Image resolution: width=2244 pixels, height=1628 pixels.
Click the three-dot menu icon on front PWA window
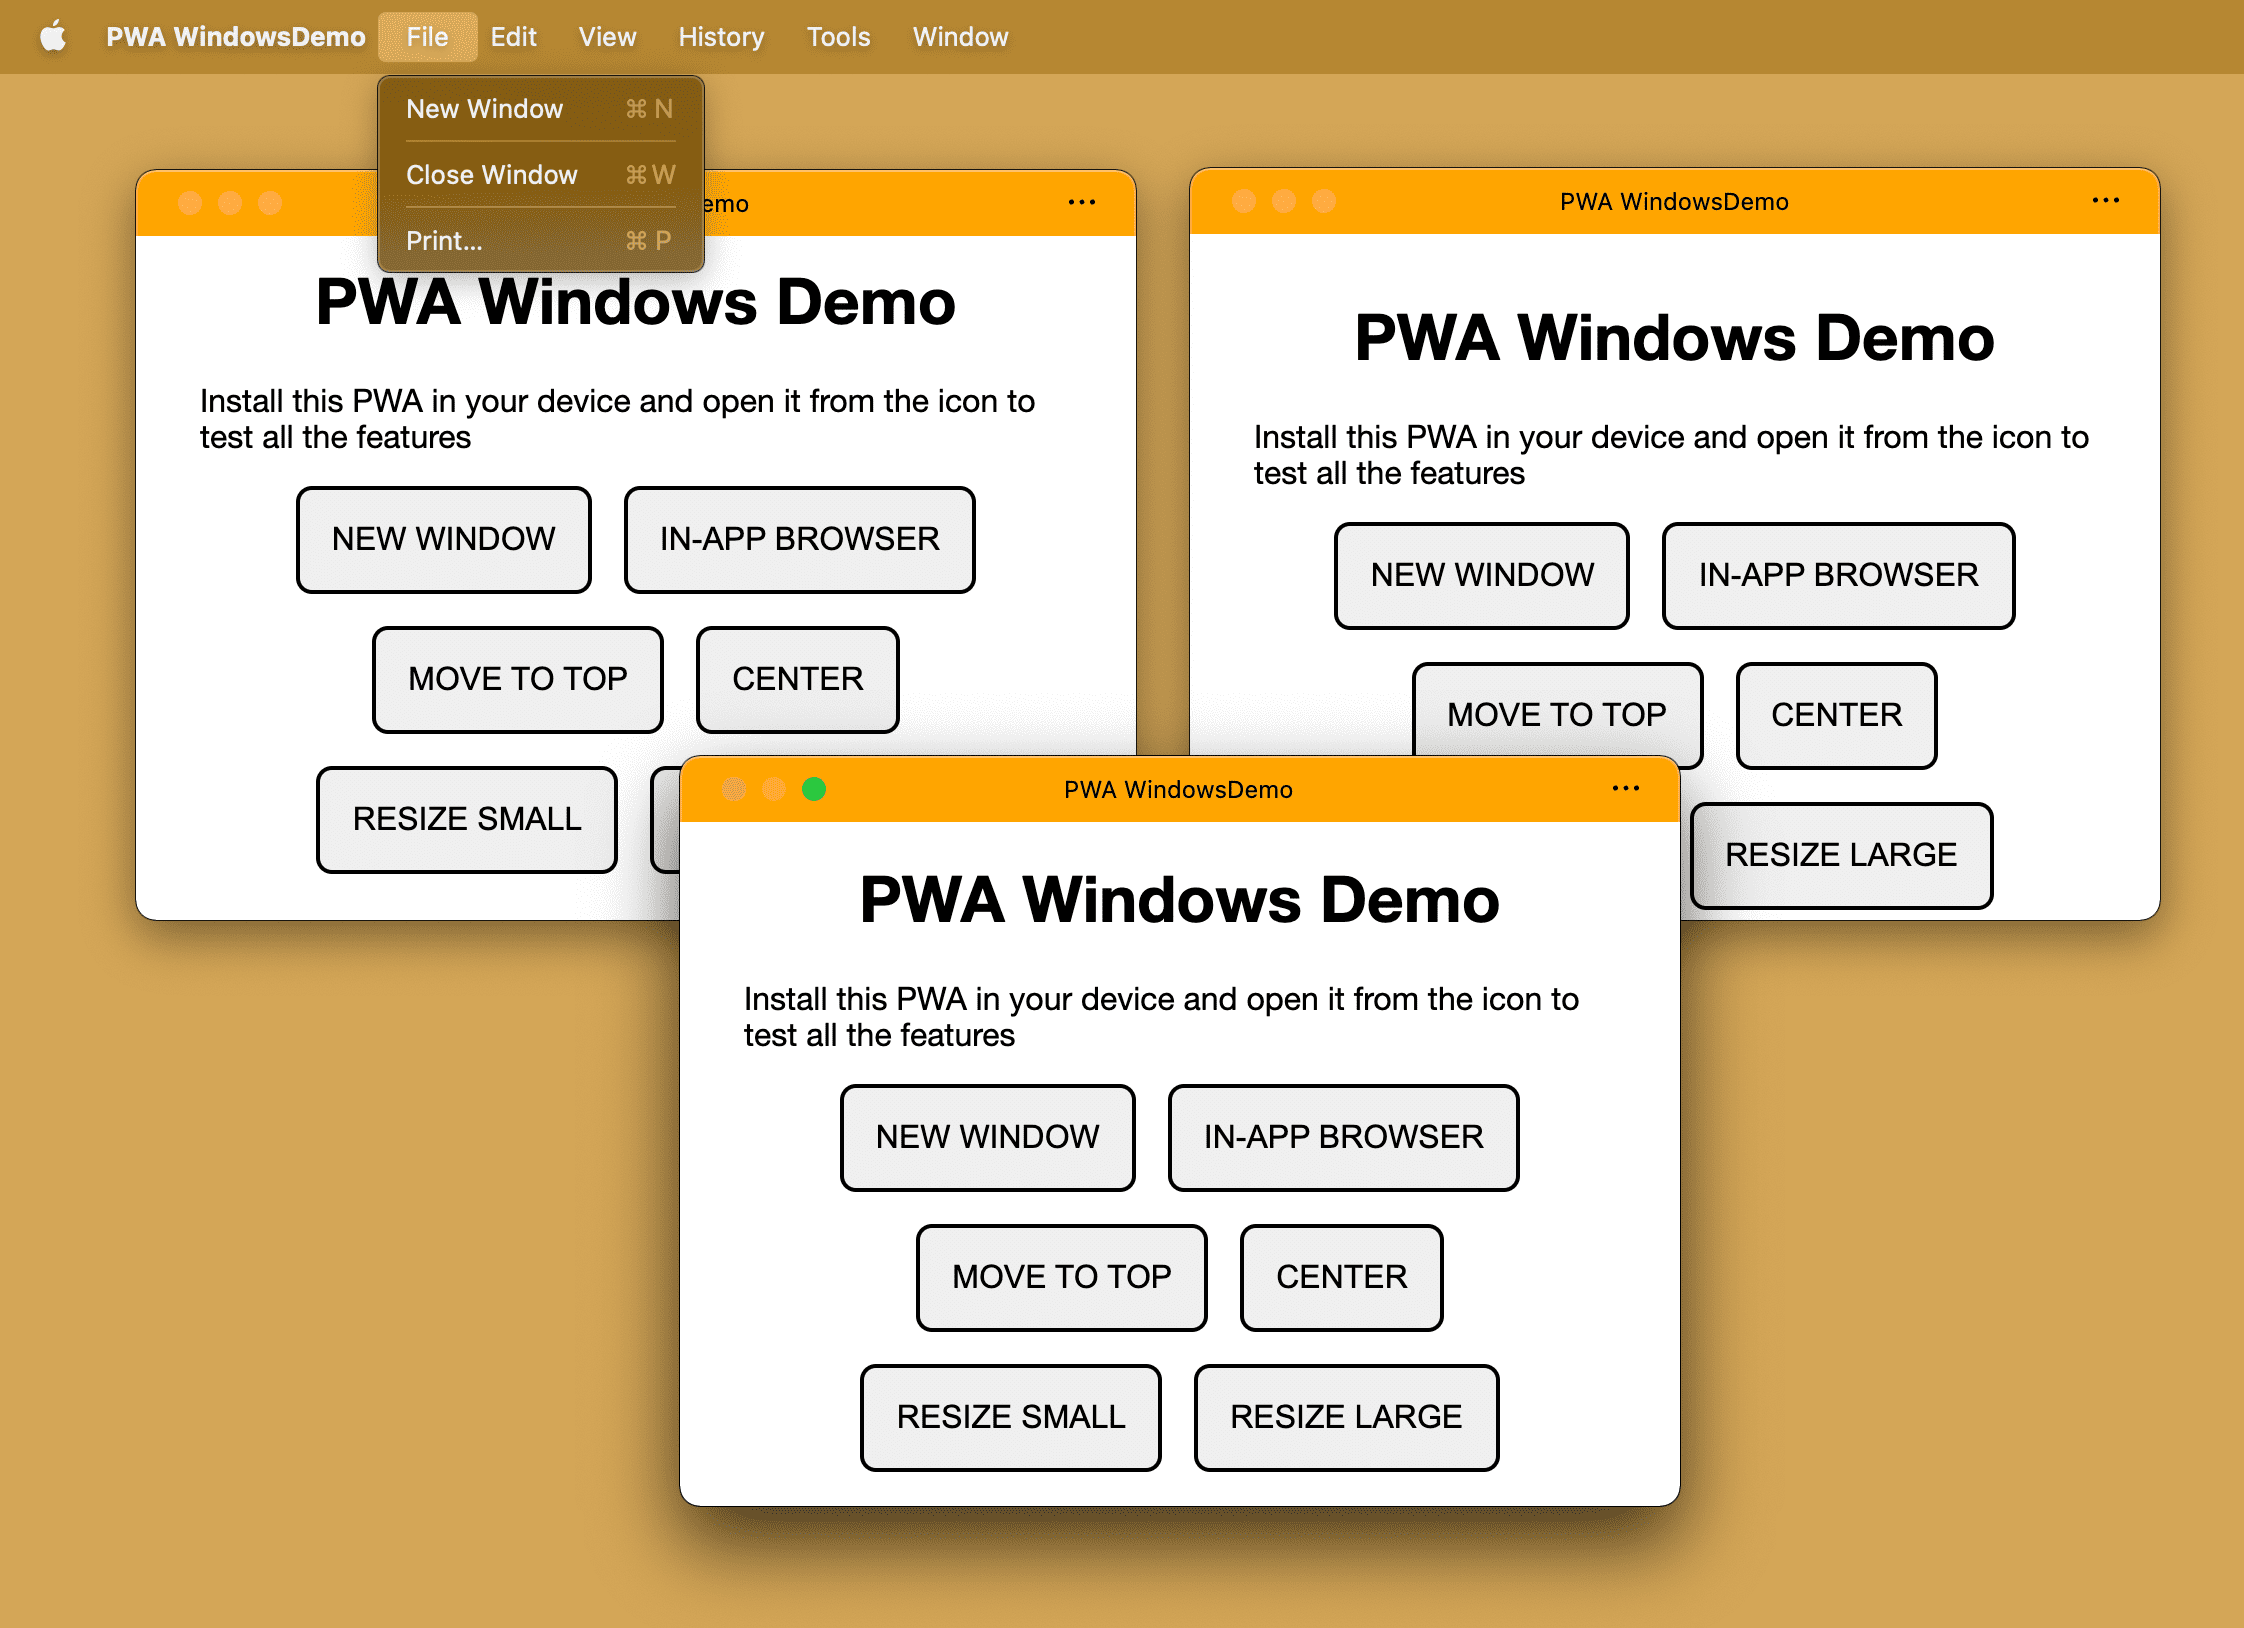[x=1627, y=790]
